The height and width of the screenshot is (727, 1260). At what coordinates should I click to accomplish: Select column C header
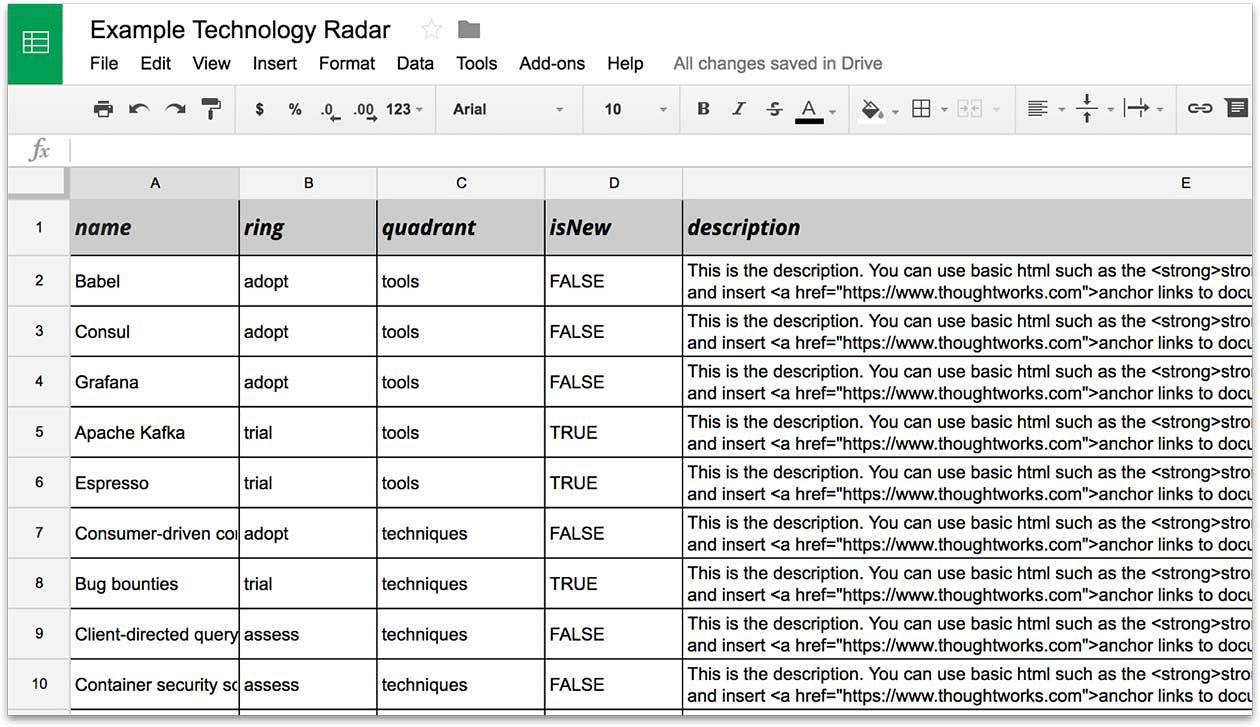pos(461,183)
